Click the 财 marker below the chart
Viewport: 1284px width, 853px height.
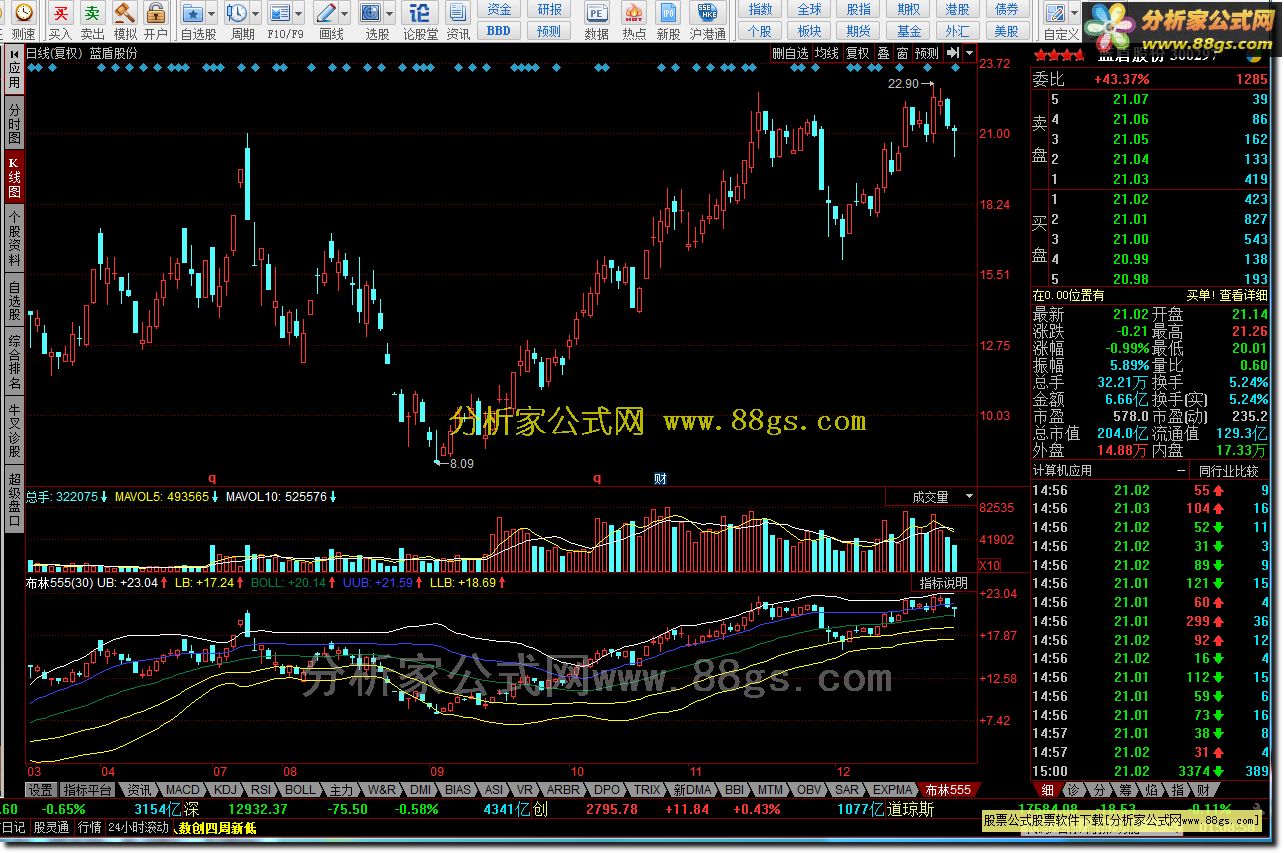point(660,478)
